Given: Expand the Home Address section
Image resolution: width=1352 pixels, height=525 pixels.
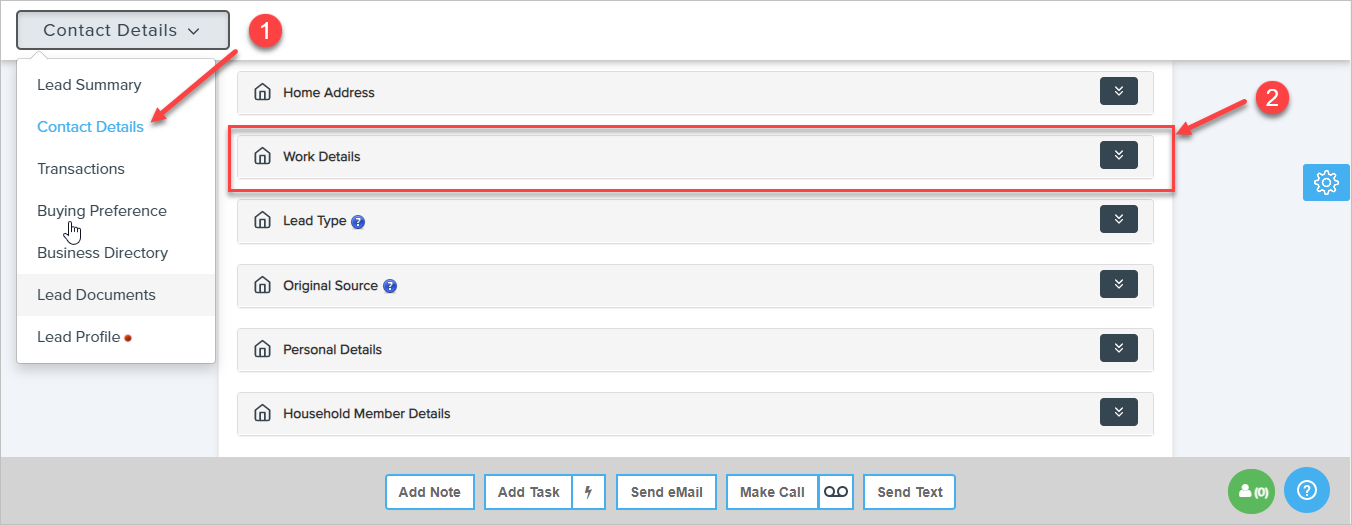Looking at the screenshot, I should 1118,92.
